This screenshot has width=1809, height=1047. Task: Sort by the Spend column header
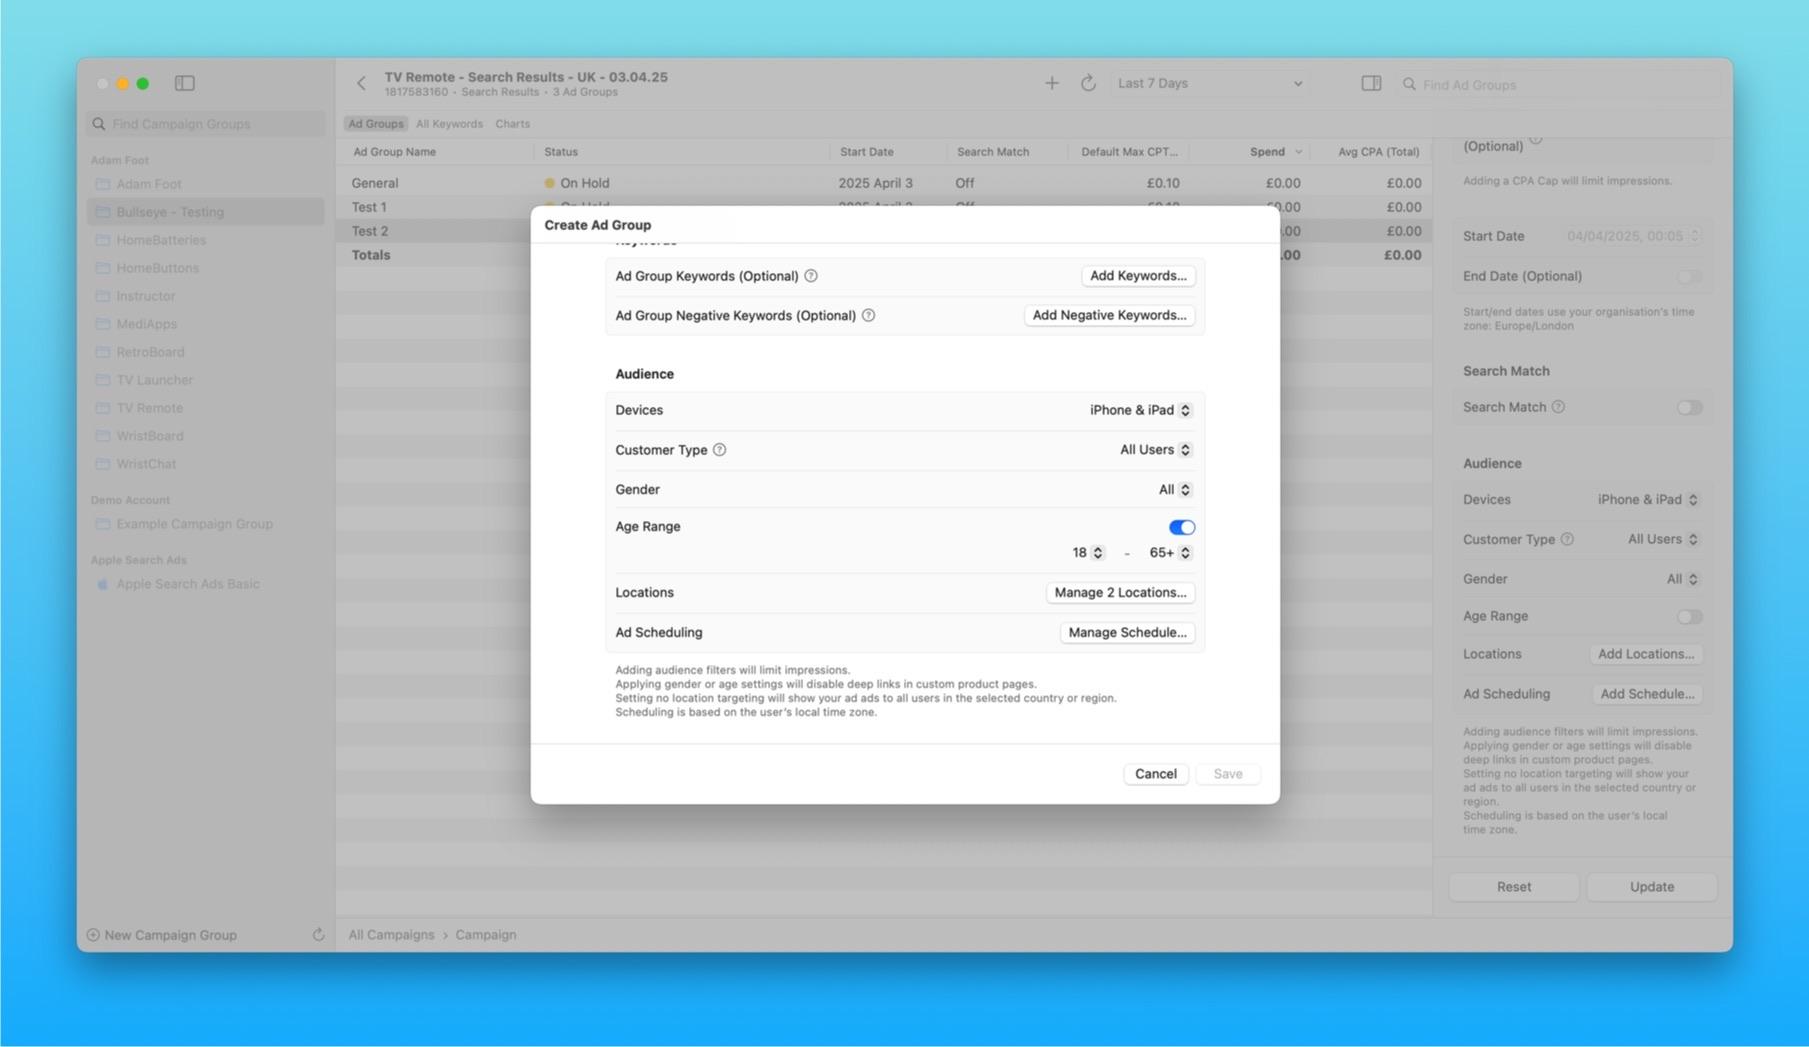pyautogui.click(x=1267, y=152)
